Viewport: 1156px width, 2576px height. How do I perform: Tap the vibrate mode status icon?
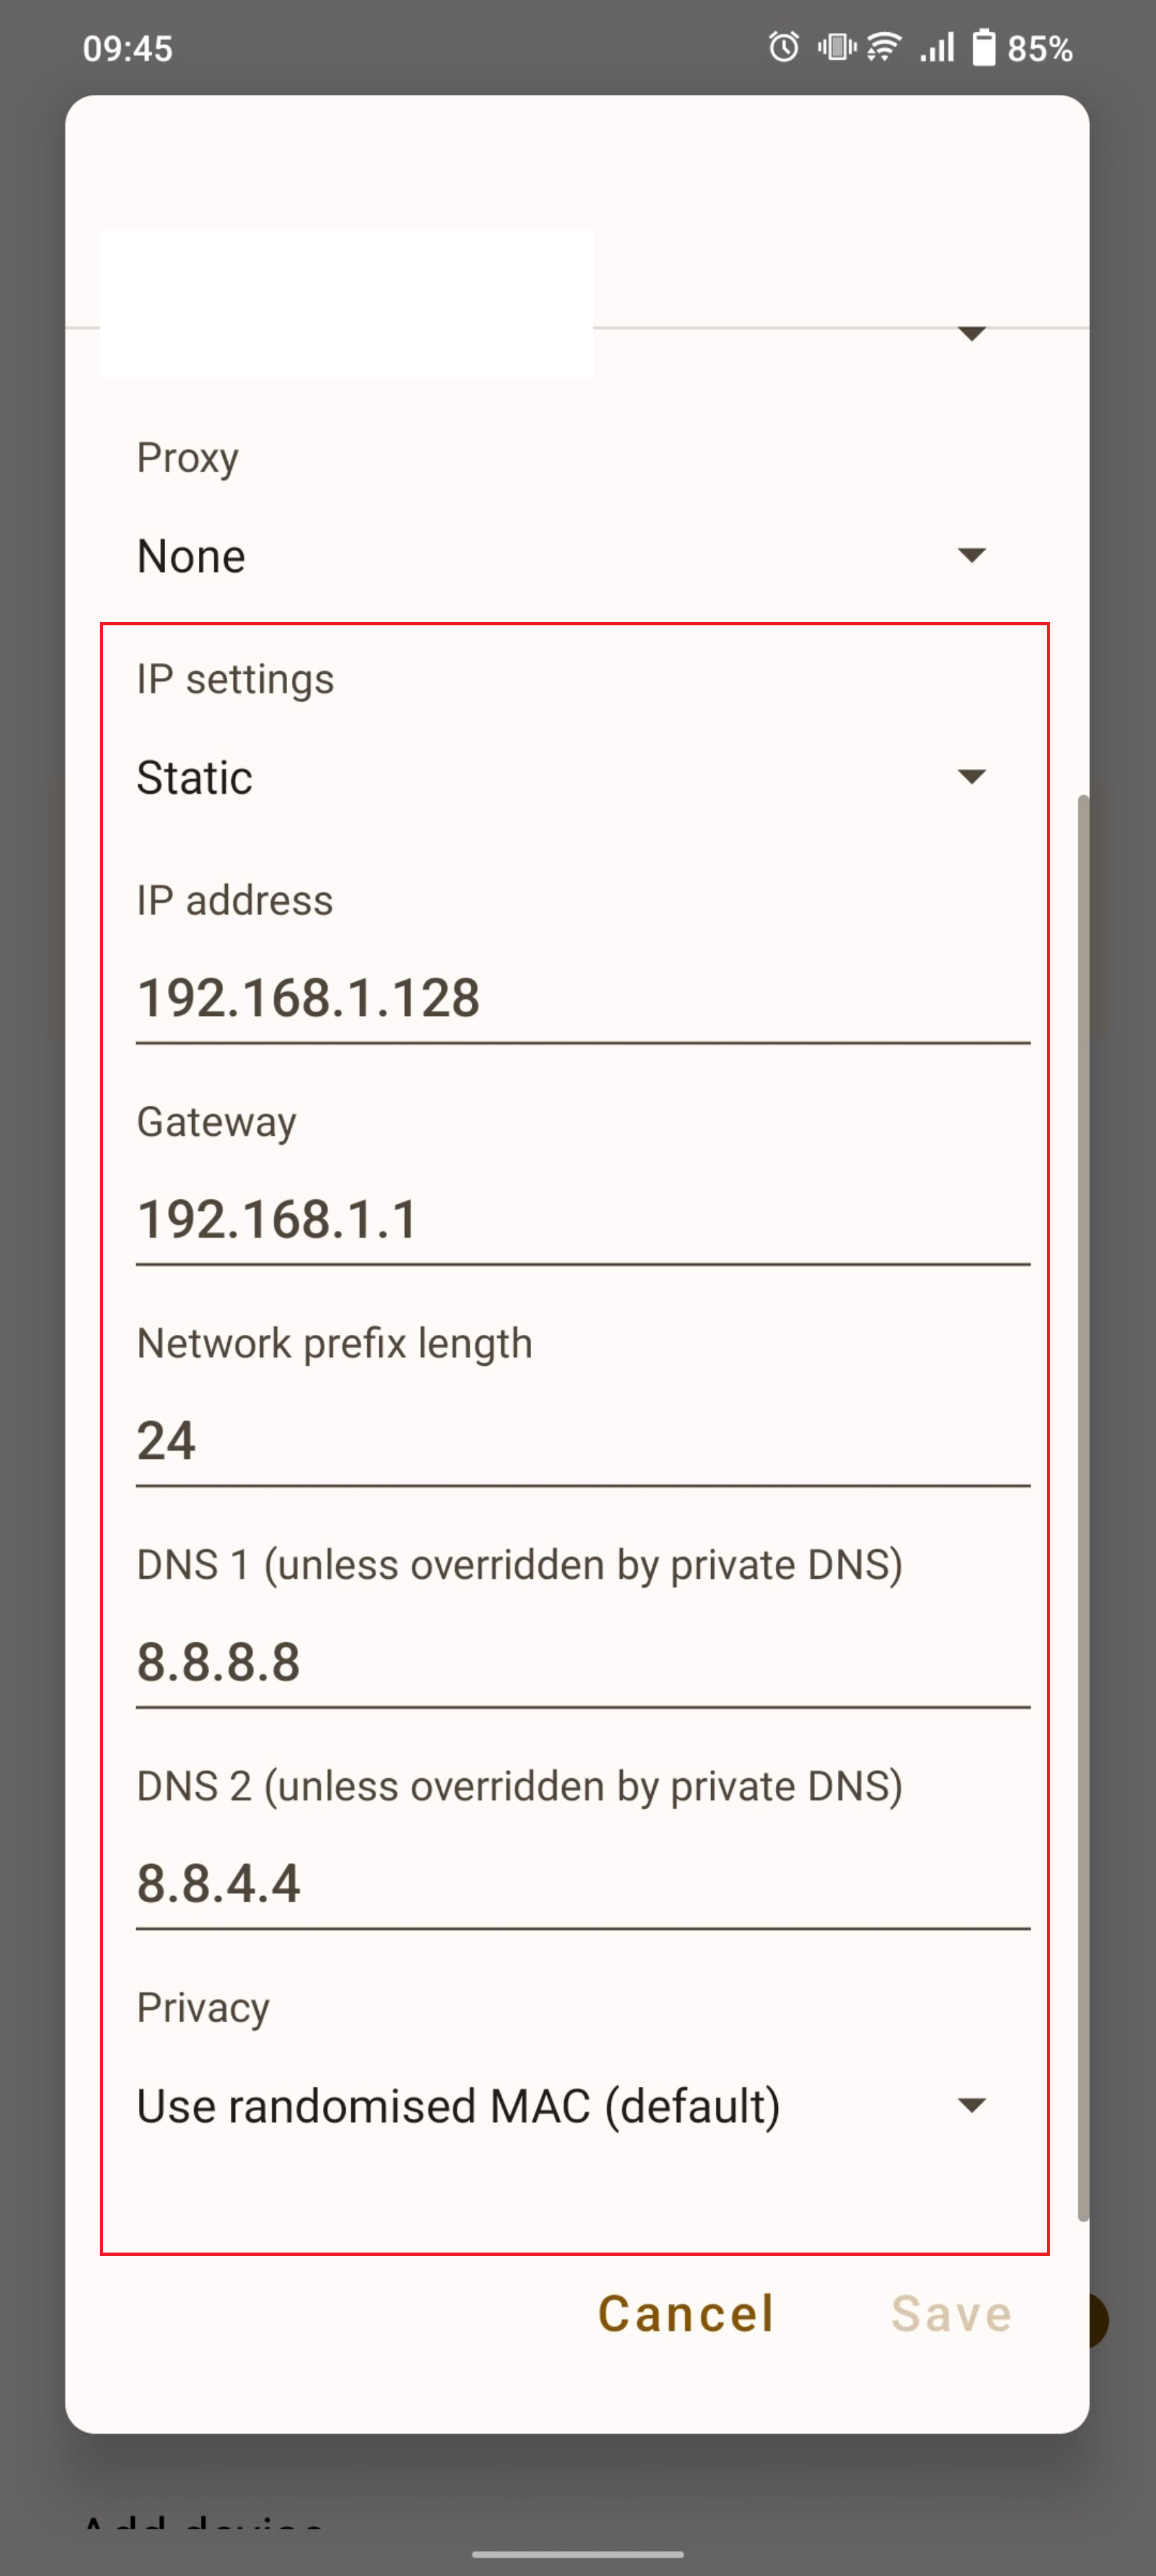point(836,47)
